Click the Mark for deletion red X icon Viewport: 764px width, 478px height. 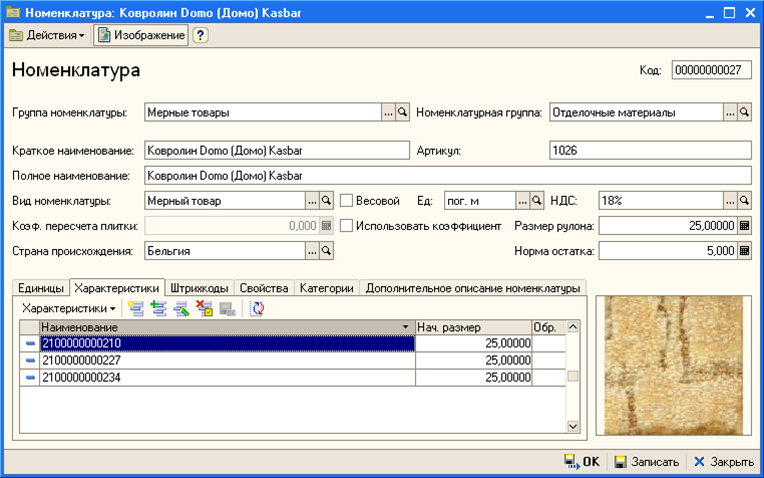click(x=205, y=308)
